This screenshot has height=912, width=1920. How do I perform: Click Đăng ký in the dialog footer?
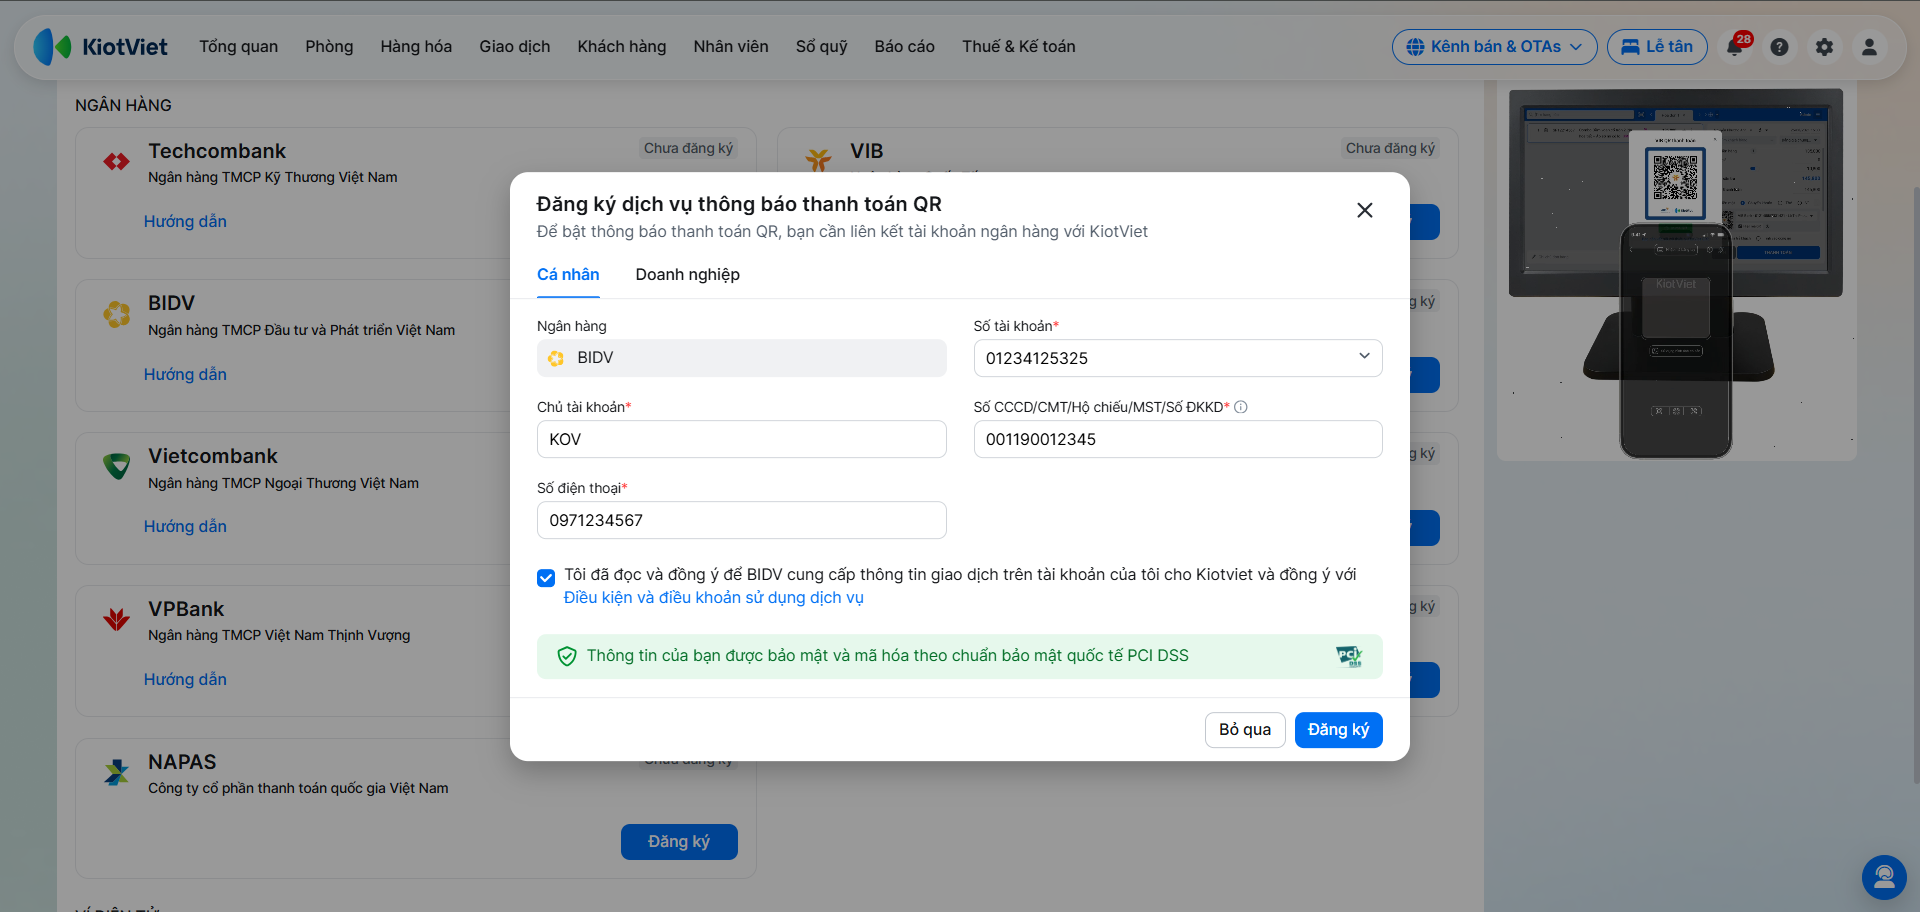click(x=1339, y=730)
